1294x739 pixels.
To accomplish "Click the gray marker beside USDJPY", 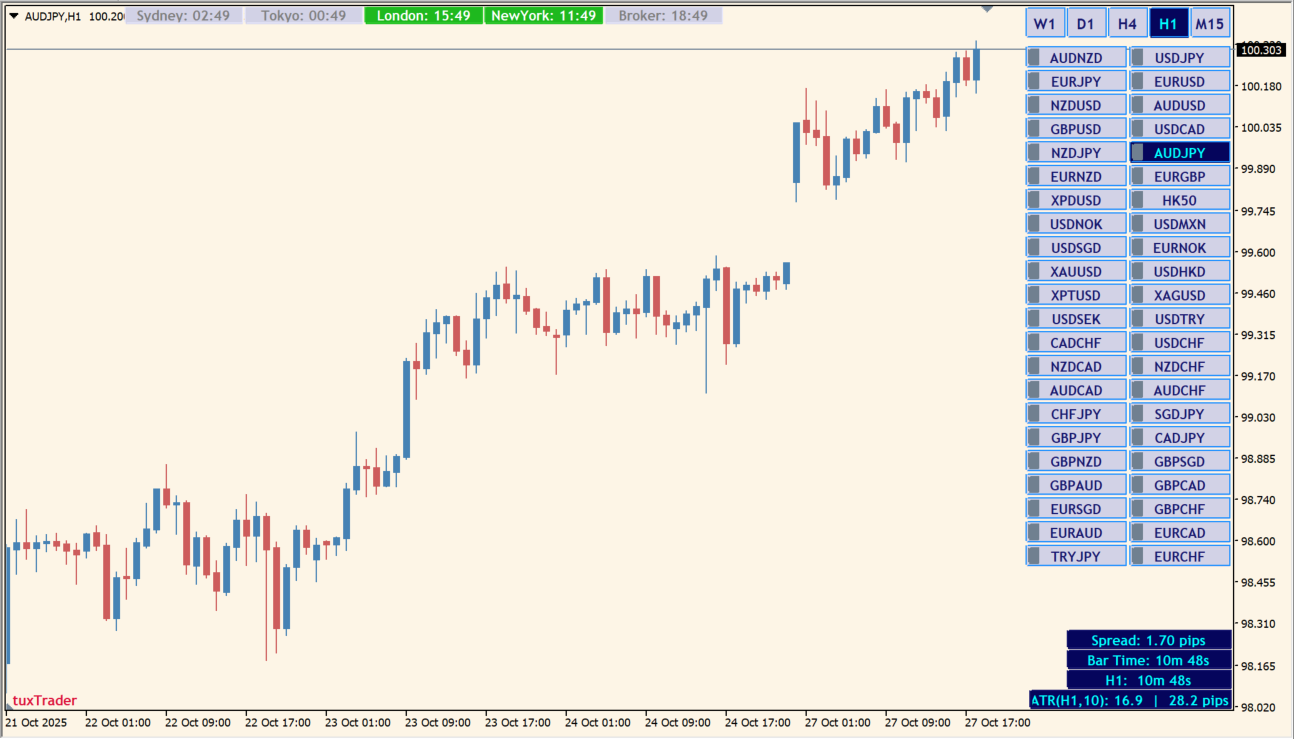I will (x=1138, y=58).
